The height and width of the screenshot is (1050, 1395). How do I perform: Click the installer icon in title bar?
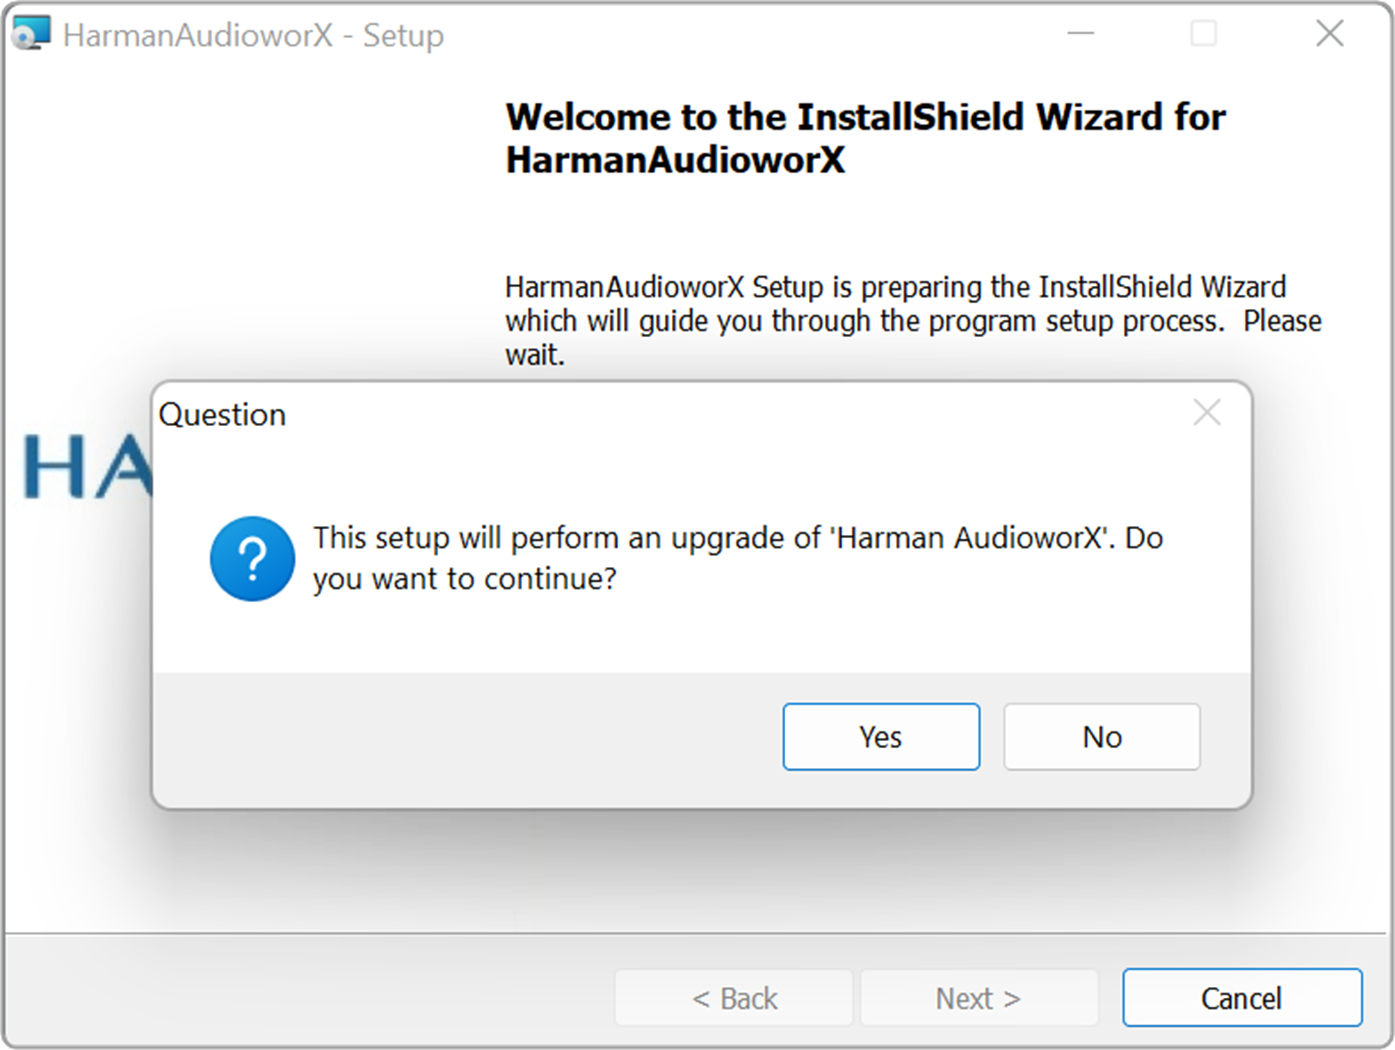click(31, 34)
